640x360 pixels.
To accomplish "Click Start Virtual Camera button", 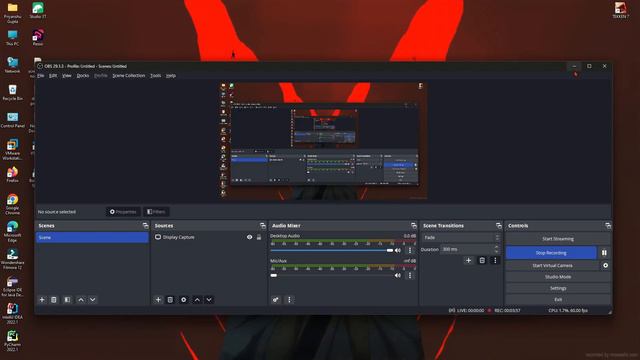I will tap(552, 265).
